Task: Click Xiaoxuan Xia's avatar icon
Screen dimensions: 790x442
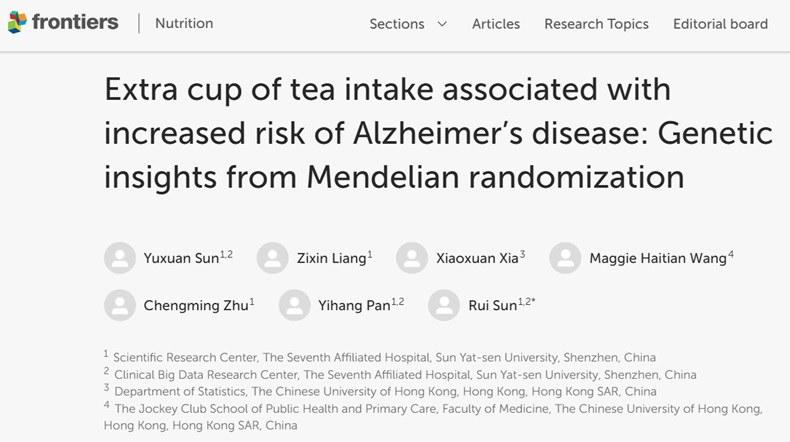Action: tap(412, 258)
